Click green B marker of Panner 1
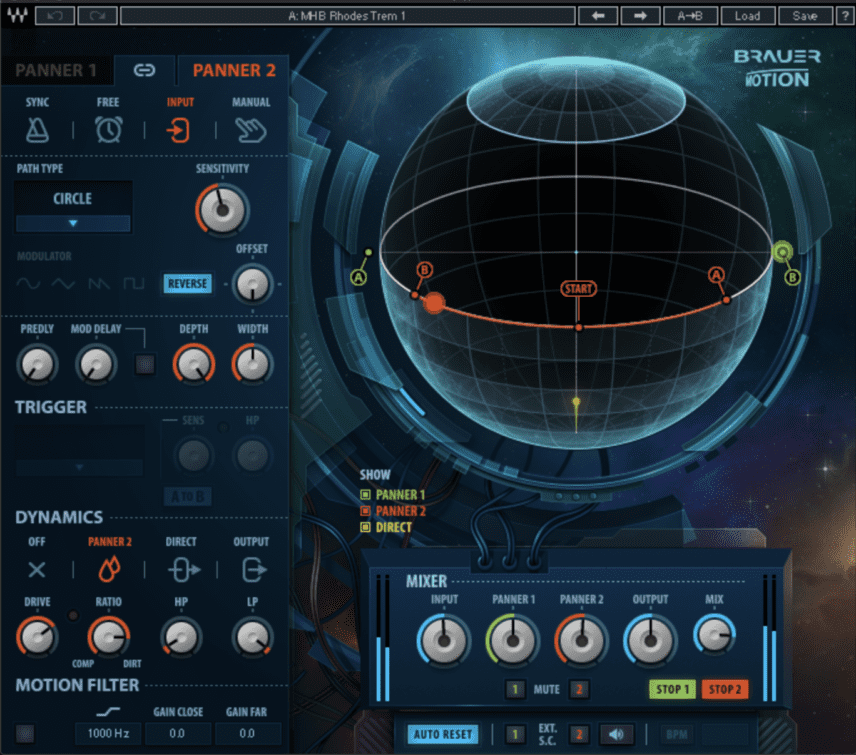The height and width of the screenshot is (755, 856). (792, 277)
